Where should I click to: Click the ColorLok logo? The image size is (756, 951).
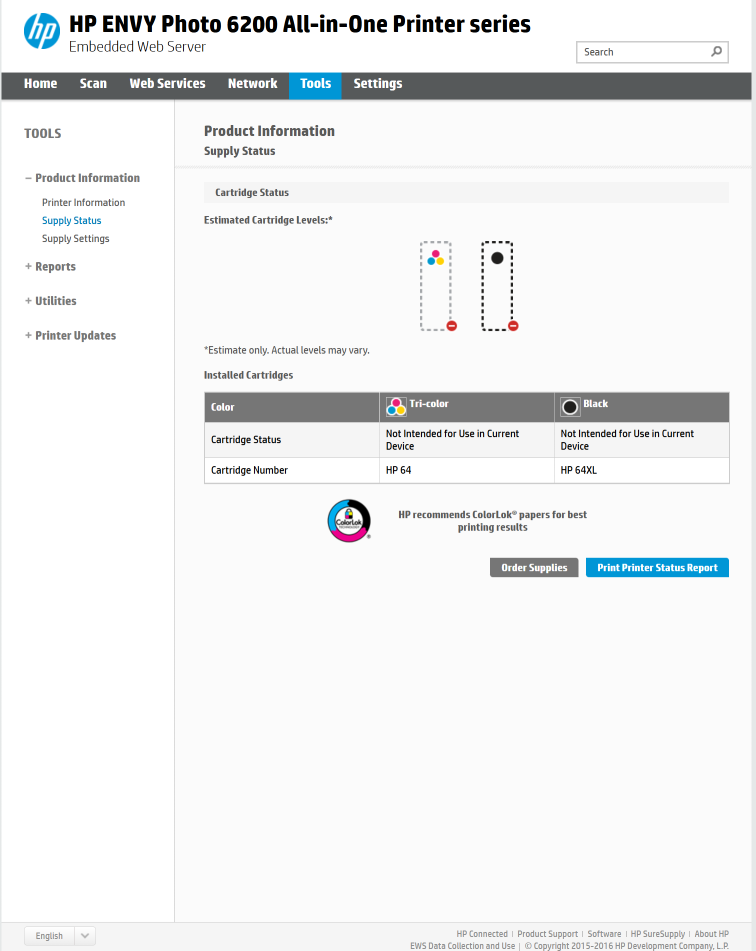point(349,520)
